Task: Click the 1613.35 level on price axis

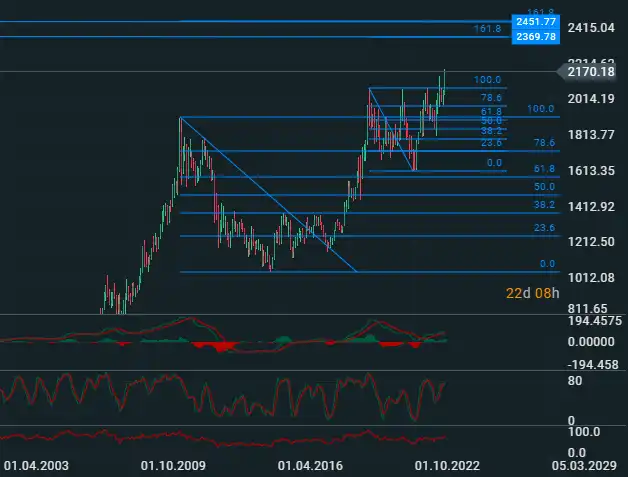Action: pos(588,171)
